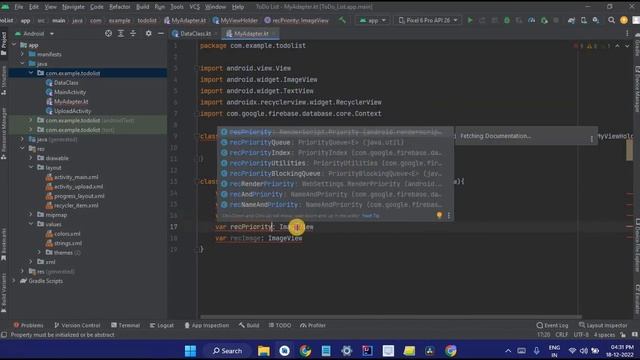Click the Build hammer icon in toolbar
This screenshot has height=360, width=640.
pos(342,20)
